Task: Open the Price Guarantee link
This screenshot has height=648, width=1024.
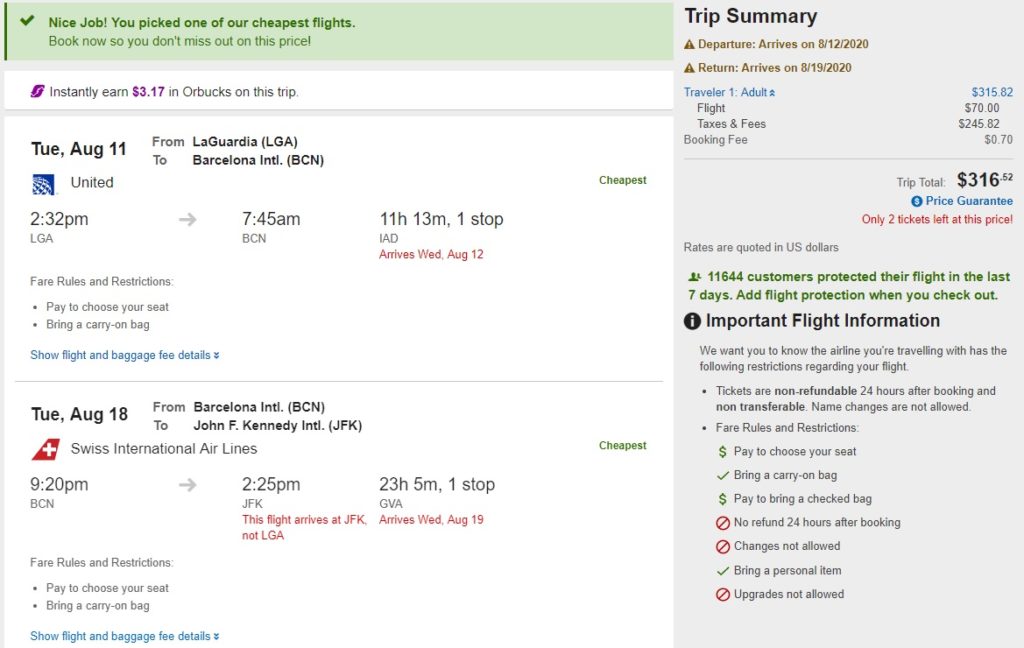Action: coord(968,201)
